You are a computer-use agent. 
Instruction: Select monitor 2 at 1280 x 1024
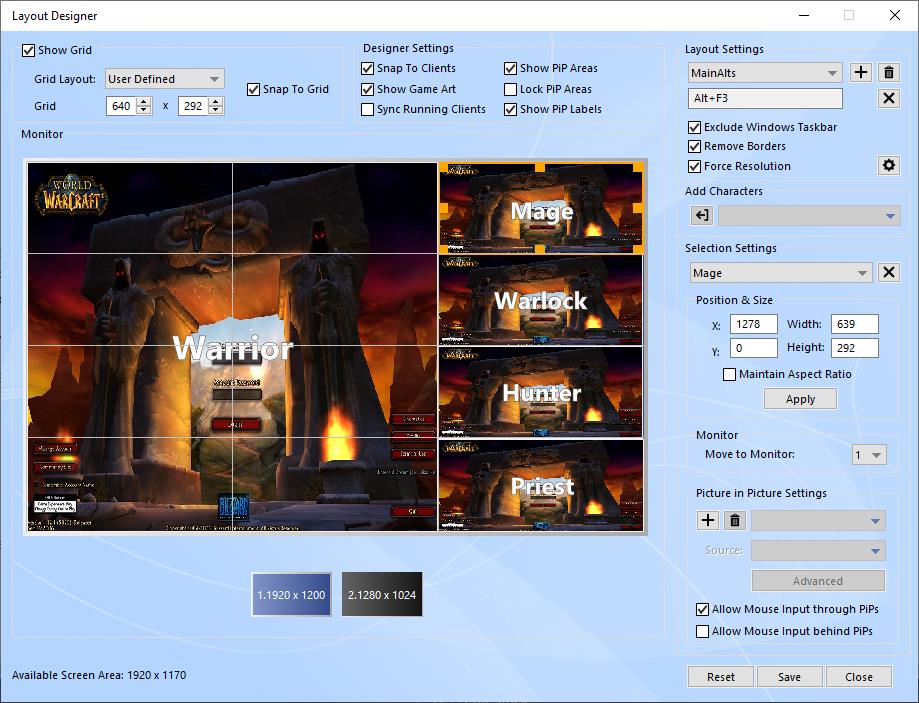coord(382,595)
